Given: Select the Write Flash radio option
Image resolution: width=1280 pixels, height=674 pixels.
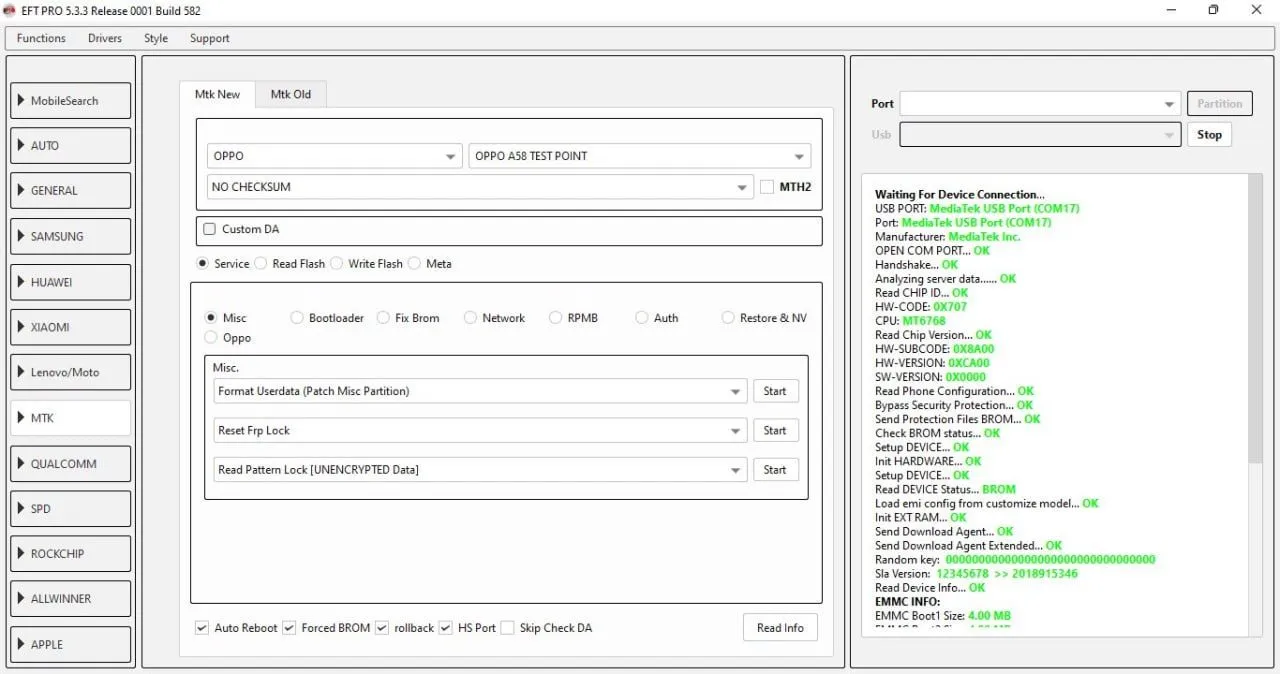Looking at the screenshot, I should 337,264.
